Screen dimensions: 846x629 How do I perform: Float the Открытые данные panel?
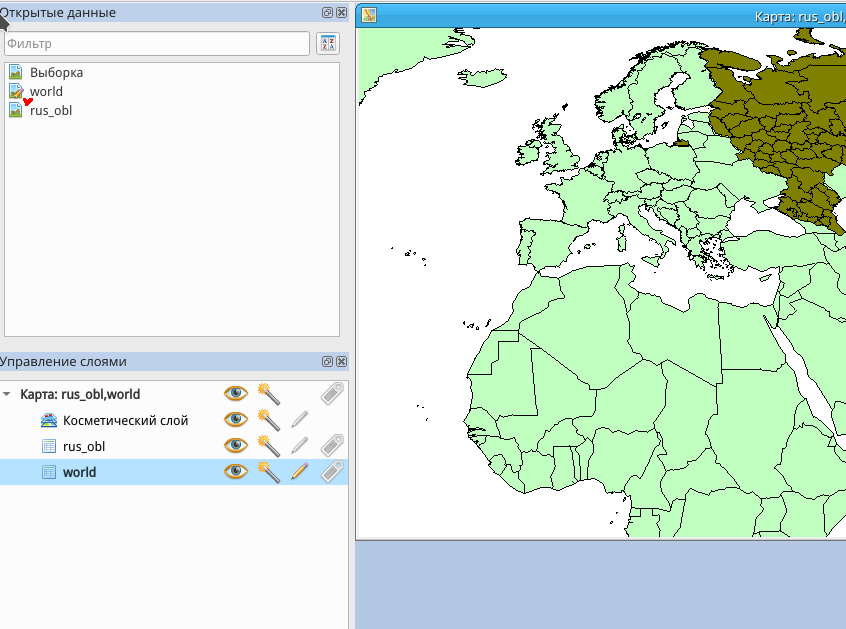pyautogui.click(x=327, y=13)
